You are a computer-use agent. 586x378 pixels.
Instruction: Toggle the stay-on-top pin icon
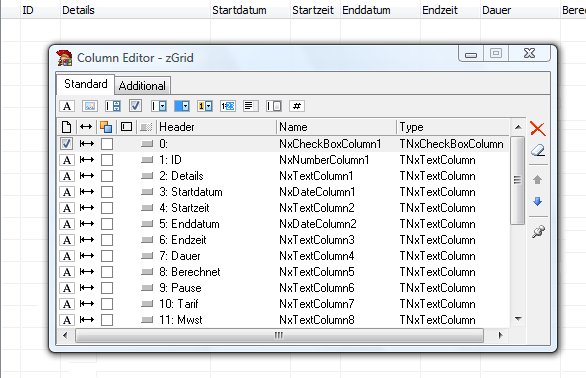click(x=538, y=231)
